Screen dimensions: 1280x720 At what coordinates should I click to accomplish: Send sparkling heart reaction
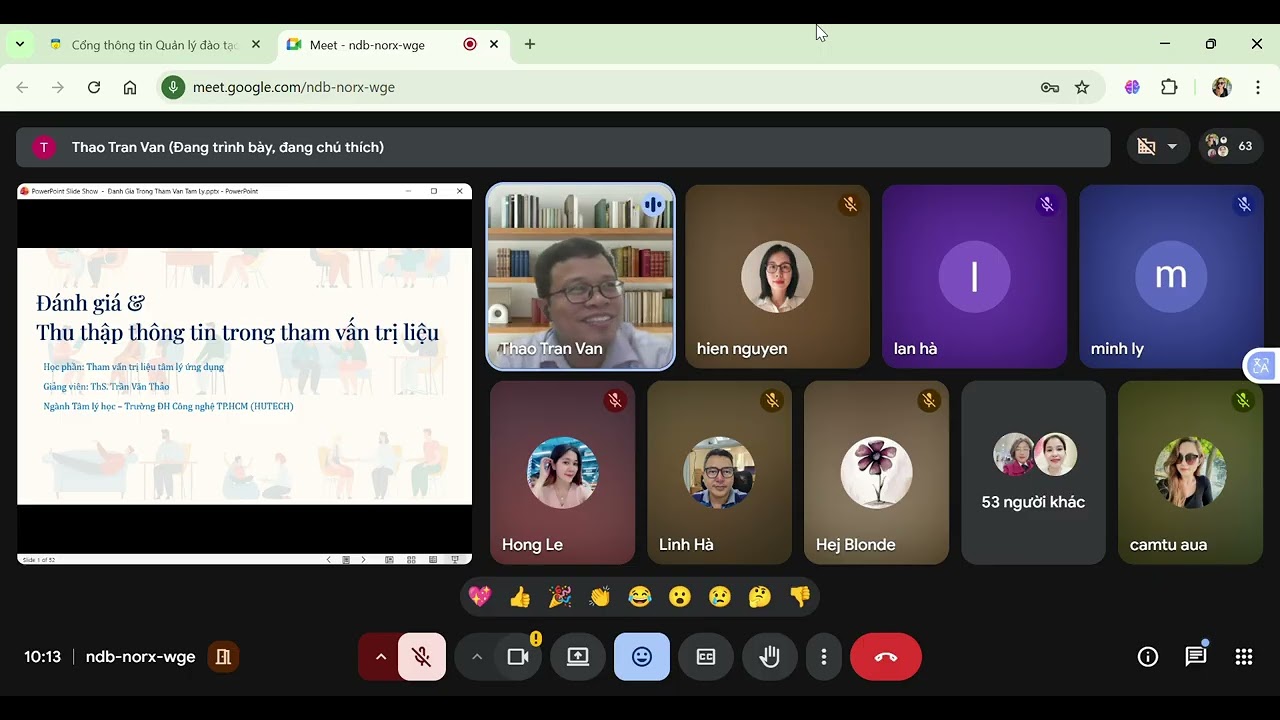pyautogui.click(x=480, y=597)
